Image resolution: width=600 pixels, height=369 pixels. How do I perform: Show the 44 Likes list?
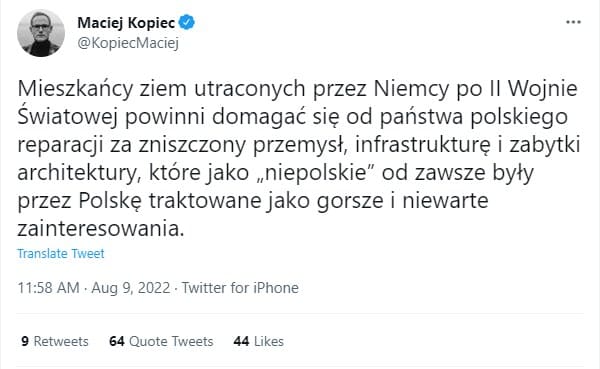[259, 341]
